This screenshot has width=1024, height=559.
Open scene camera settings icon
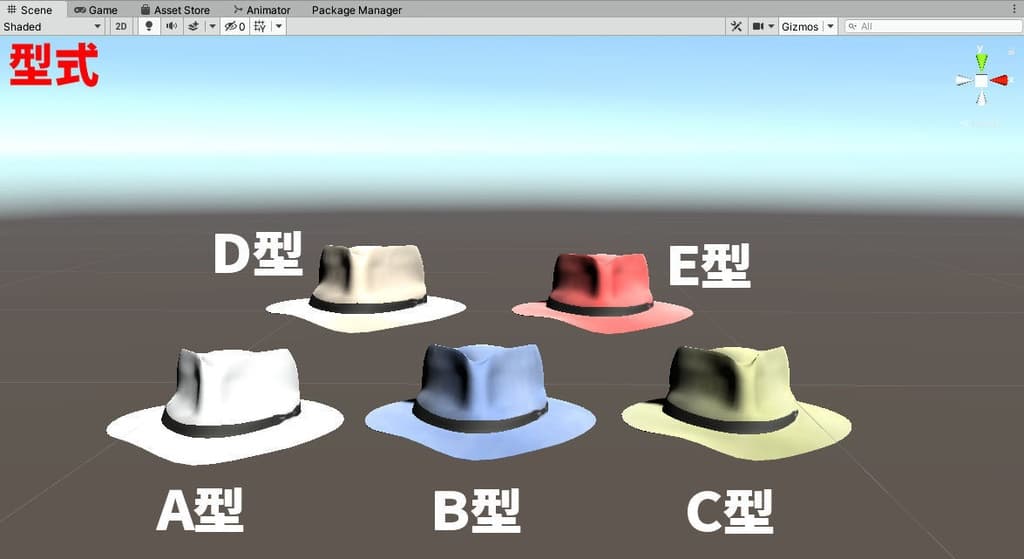[x=758, y=26]
